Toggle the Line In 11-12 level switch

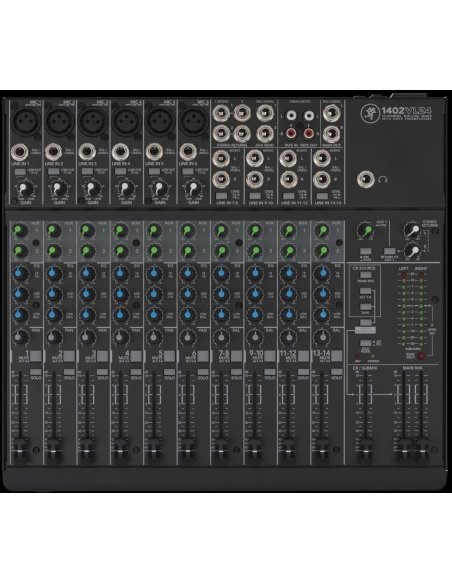(288, 196)
